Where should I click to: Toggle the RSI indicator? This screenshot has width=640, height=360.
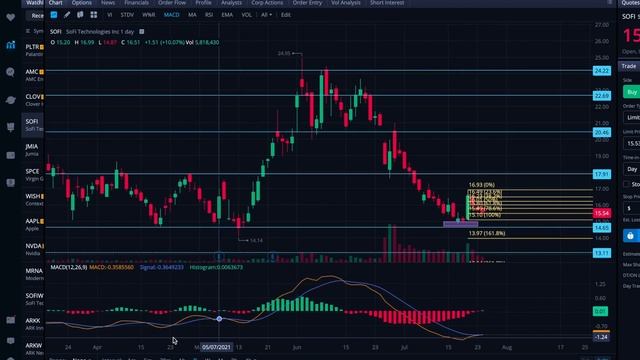[209, 15]
